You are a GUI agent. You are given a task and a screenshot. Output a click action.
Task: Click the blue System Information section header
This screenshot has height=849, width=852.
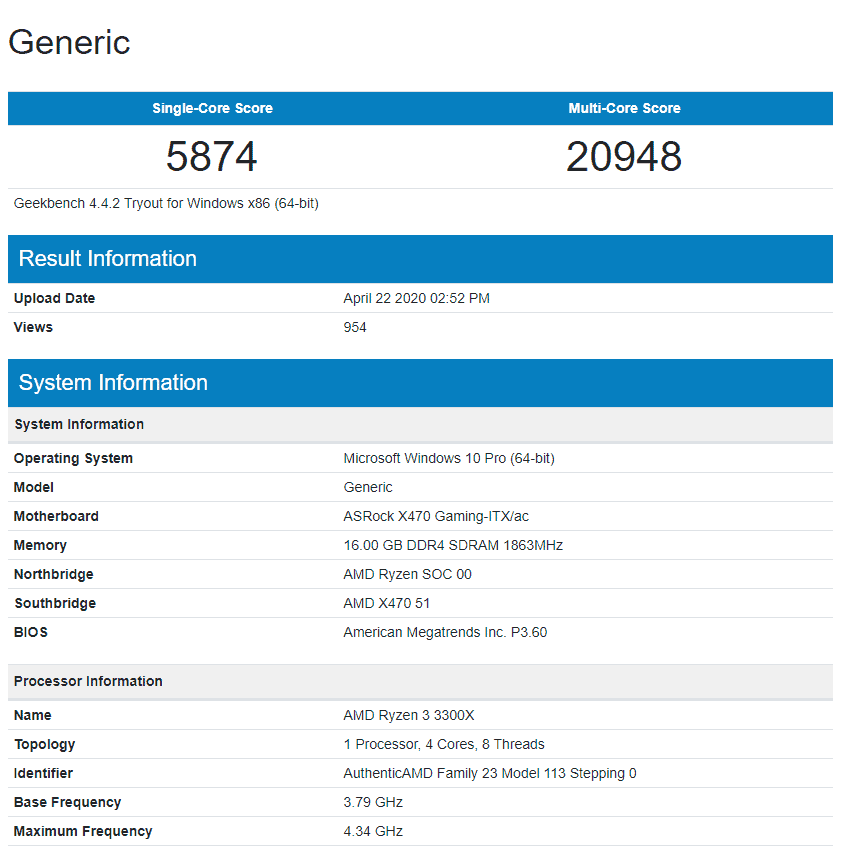420,383
